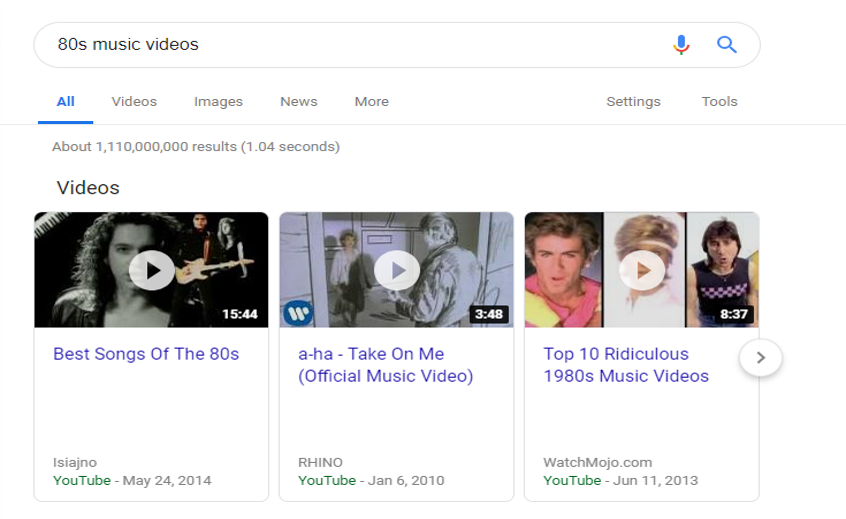
Task: Expand the More menu
Action: point(371,102)
